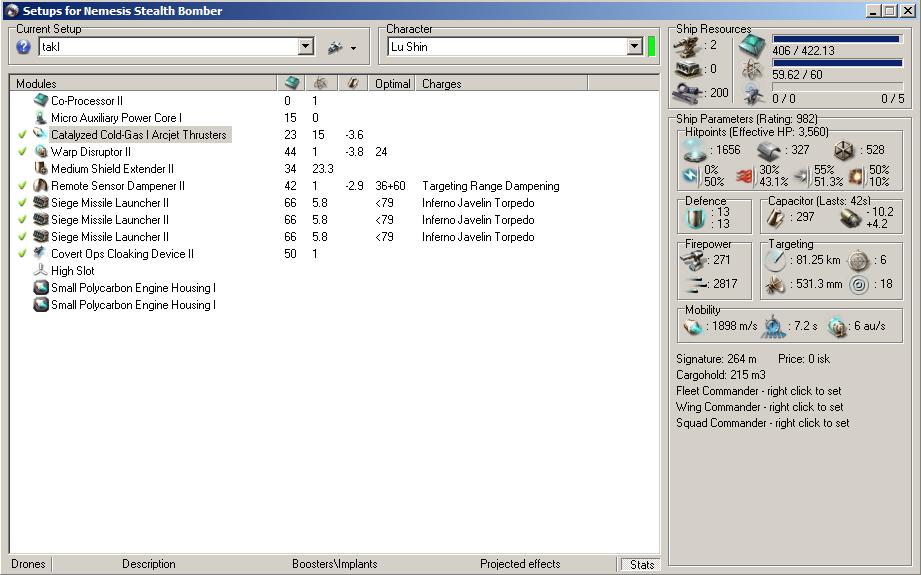Click the Warp Disruptor II module icon

[41, 152]
